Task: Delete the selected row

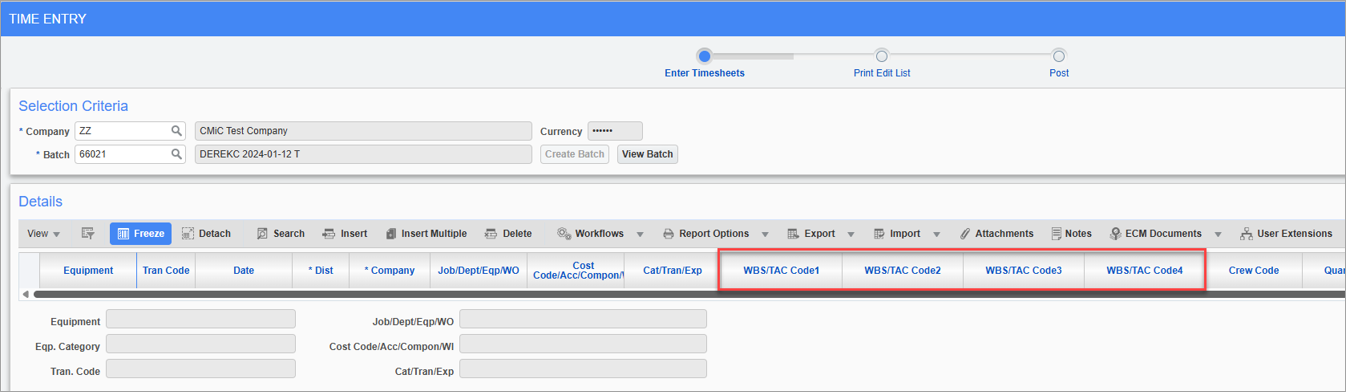Action: [508, 234]
